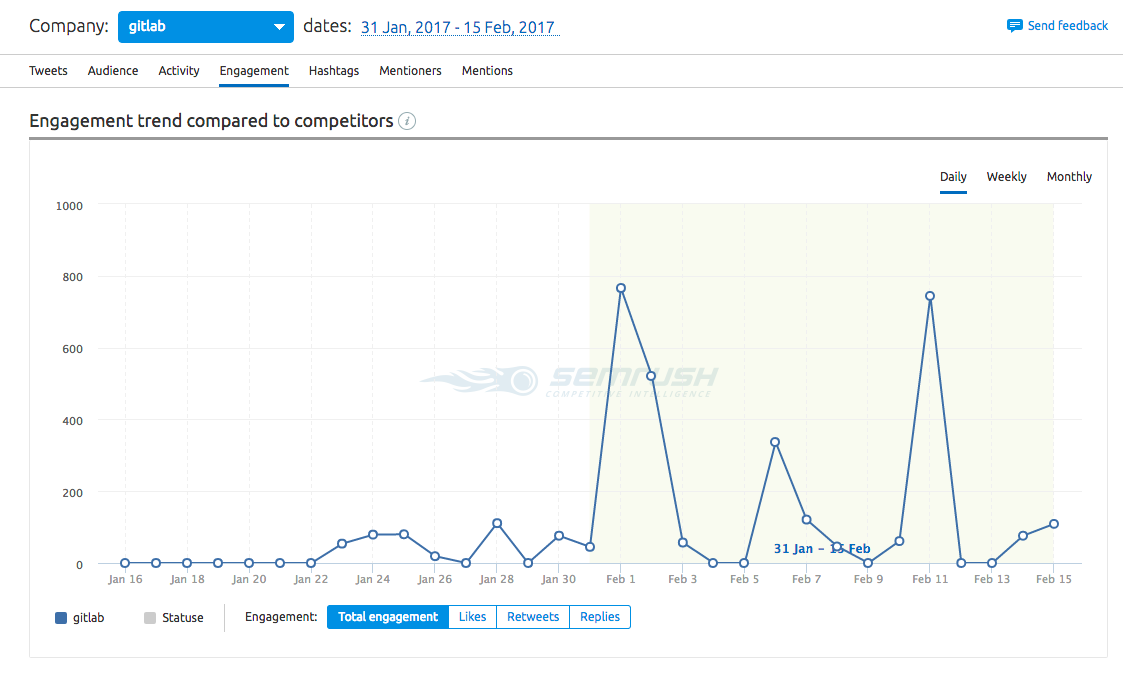This screenshot has height=677, width=1123.
Task: Switch to the Audience tab
Action: pos(113,70)
